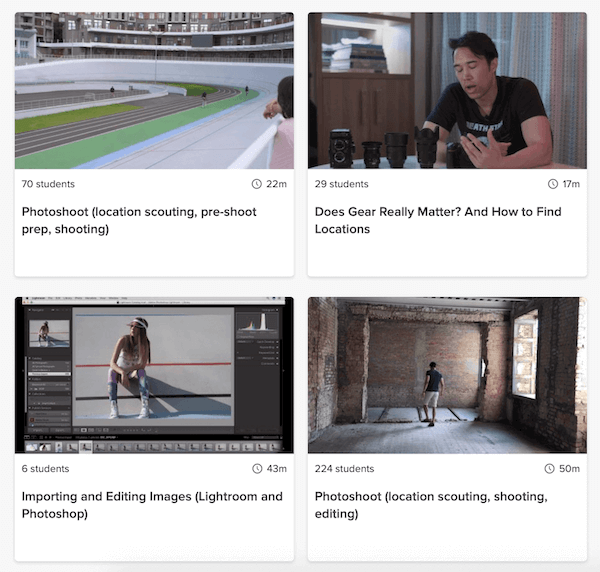Open 'Does Gear Really Matter?' class title
This screenshot has width=600, height=572.
tap(438, 220)
